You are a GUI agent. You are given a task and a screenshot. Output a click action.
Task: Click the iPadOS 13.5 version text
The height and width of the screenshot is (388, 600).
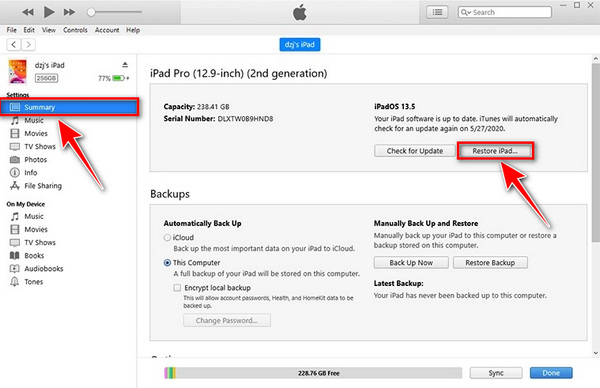pos(395,106)
